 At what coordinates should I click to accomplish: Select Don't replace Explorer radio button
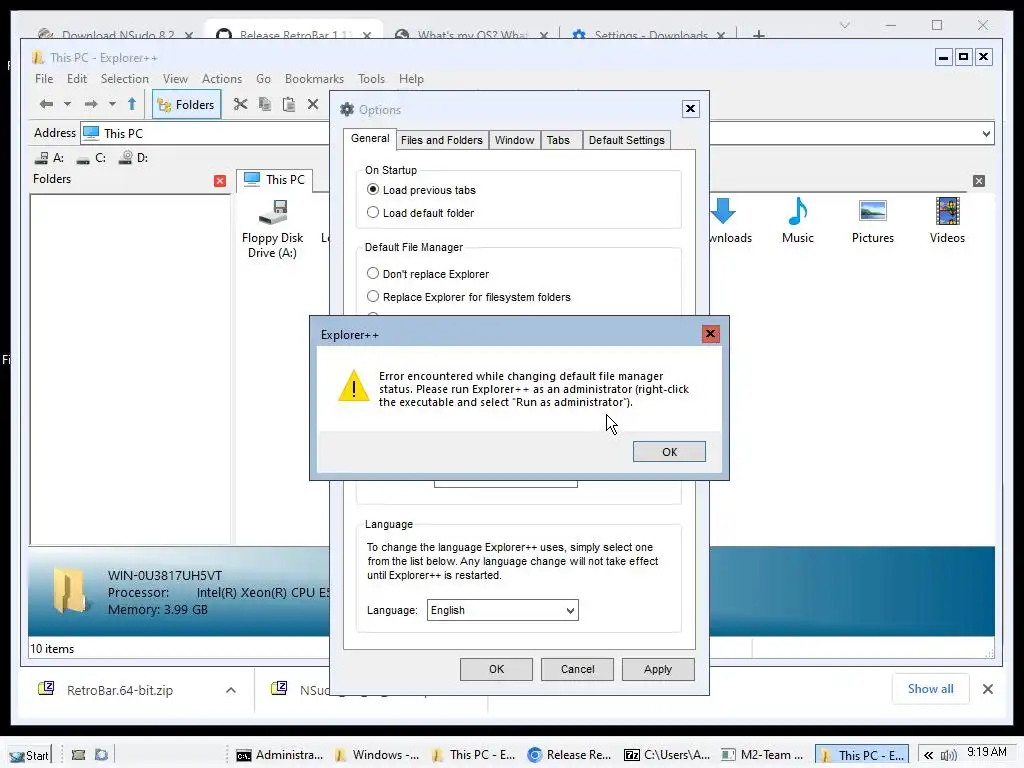[373, 273]
